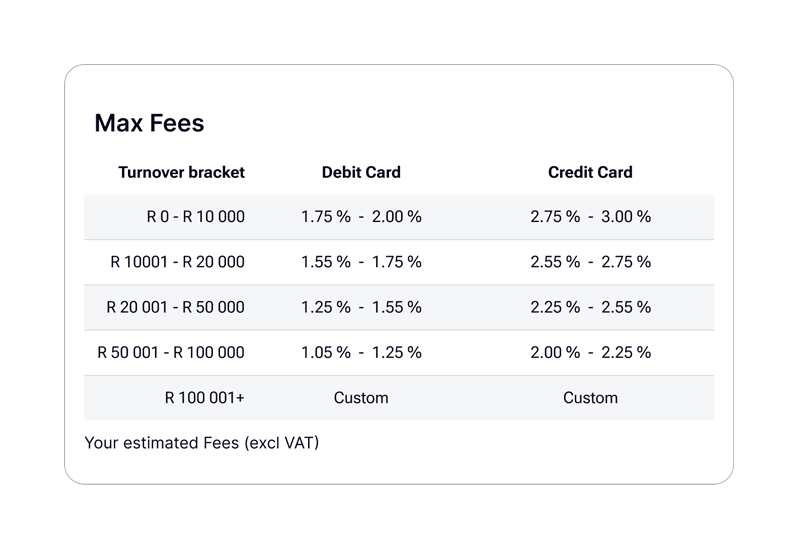Click the R 10001 - R 20 000 bracket
Viewport: 800px width, 549px height.
[177, 262]
